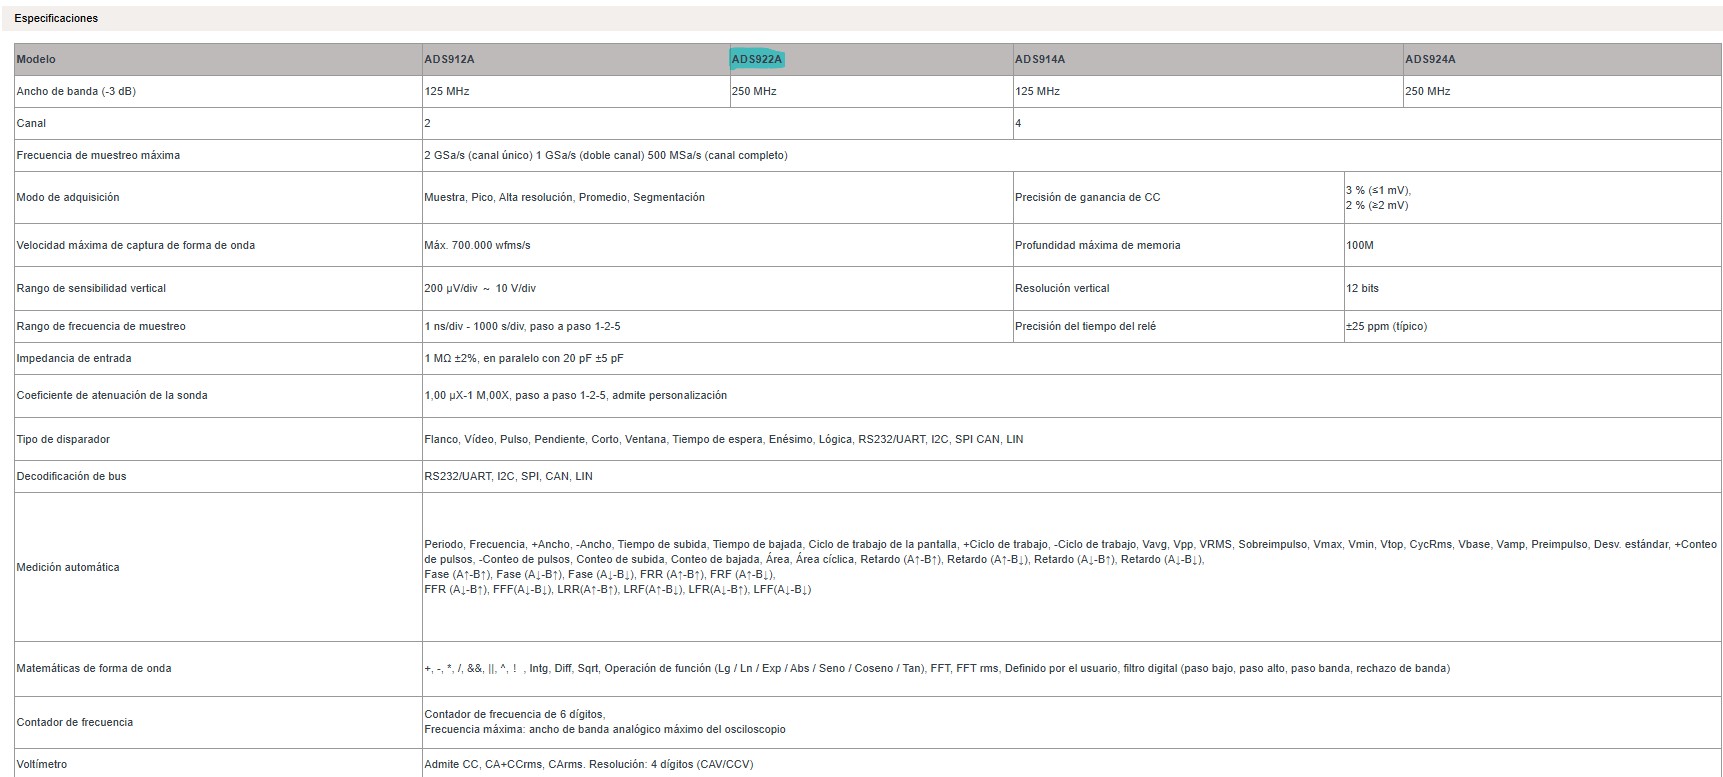
Task: Click the 12 bits vertical resolution value
Action: coord(1362,288)
